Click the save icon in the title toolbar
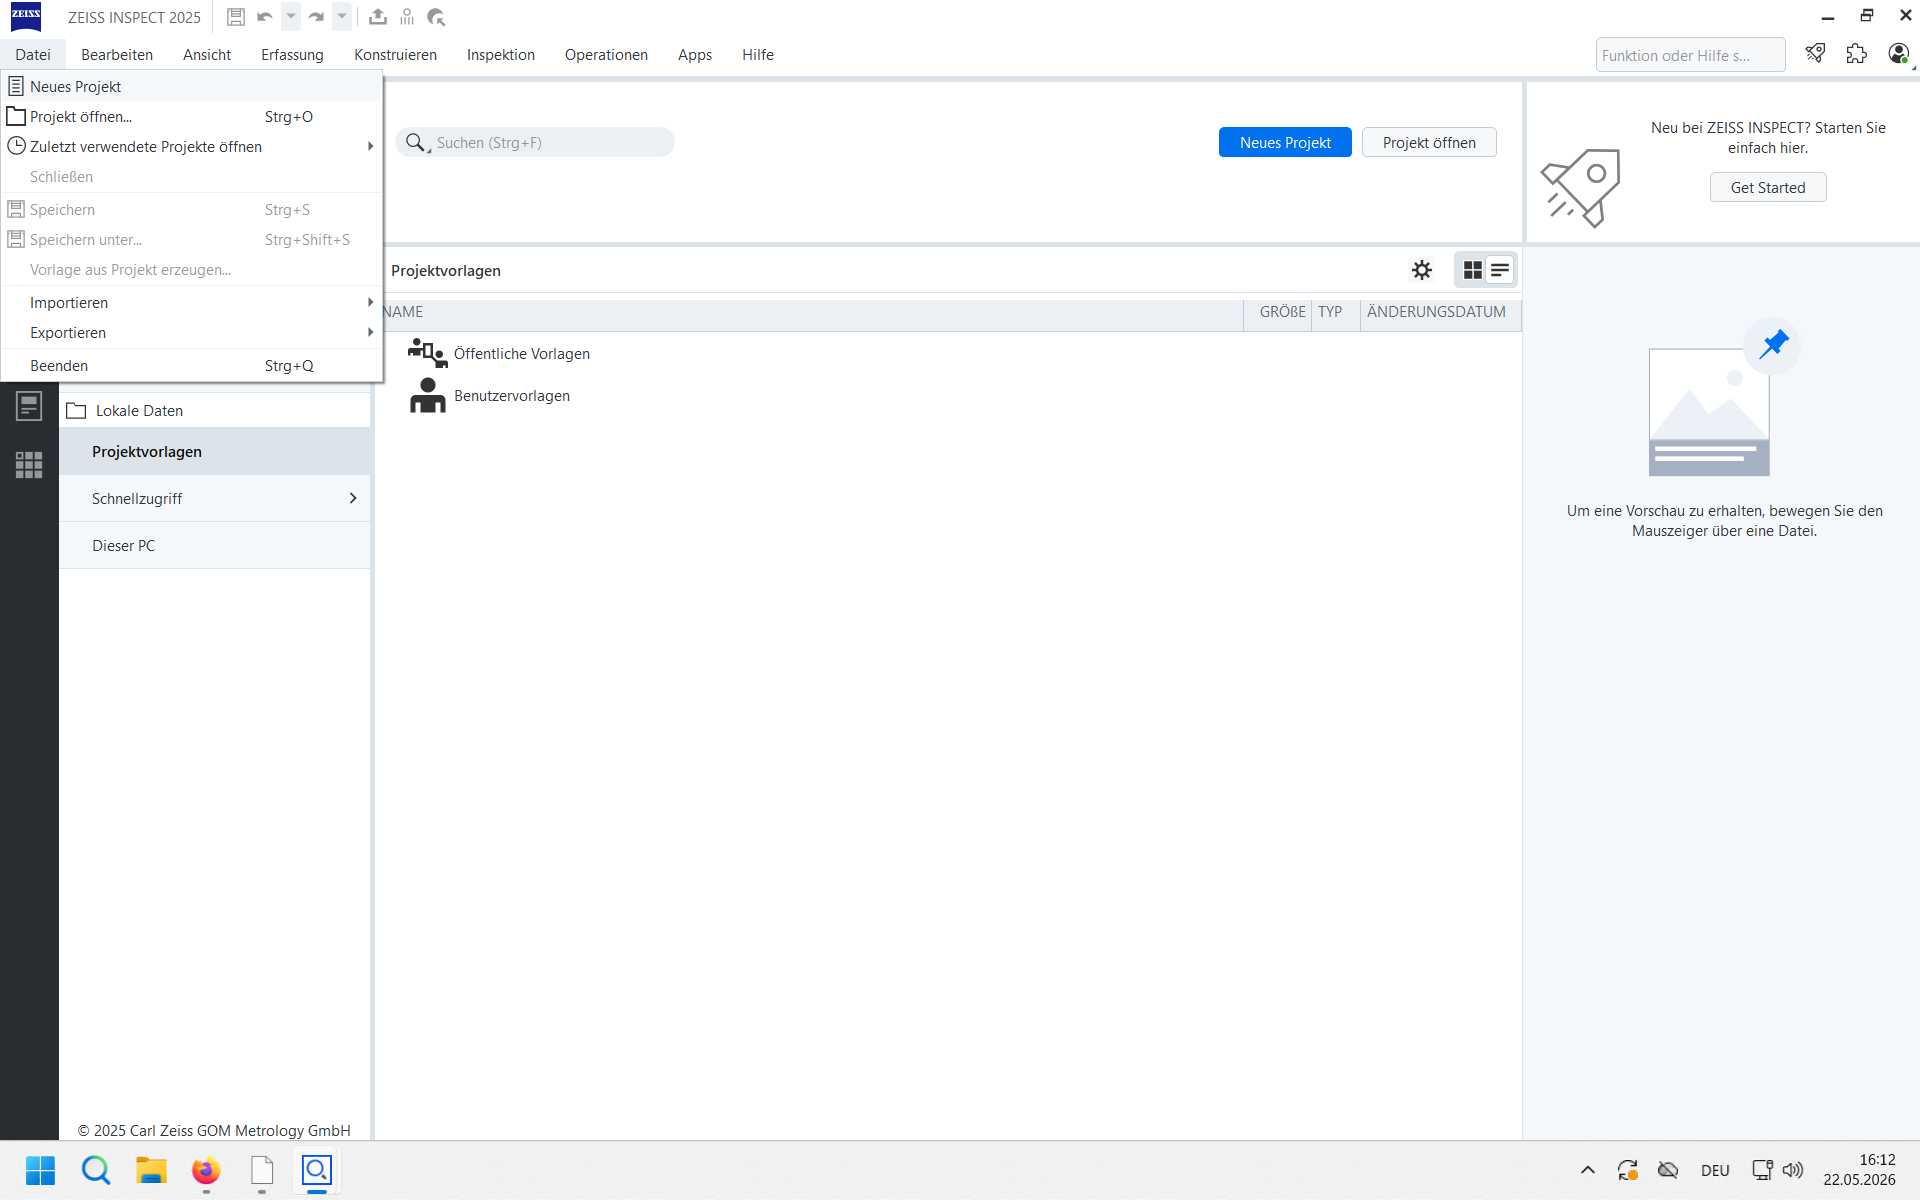1920x1200 pixels. pyautogui.click(x=236, y=17)
